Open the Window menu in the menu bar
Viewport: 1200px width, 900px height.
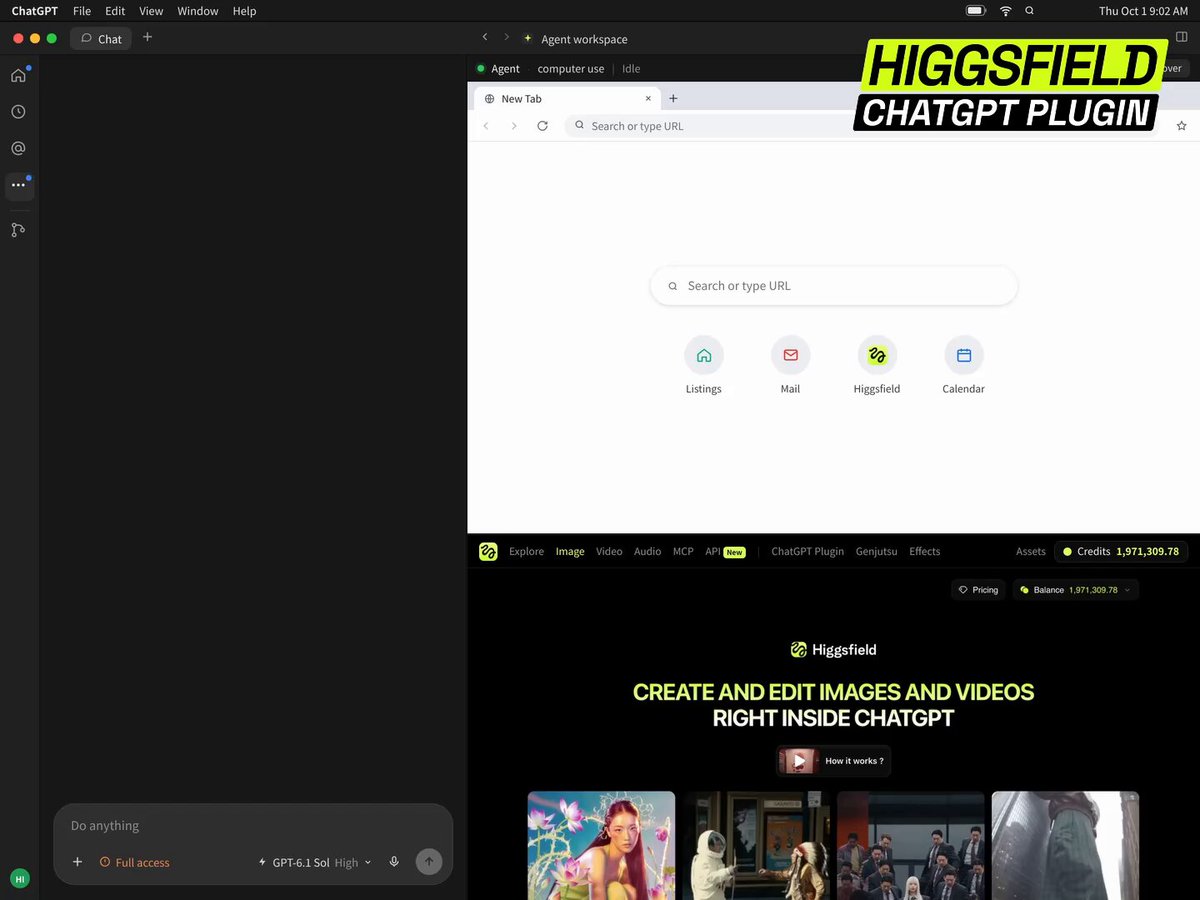[198, 11]
